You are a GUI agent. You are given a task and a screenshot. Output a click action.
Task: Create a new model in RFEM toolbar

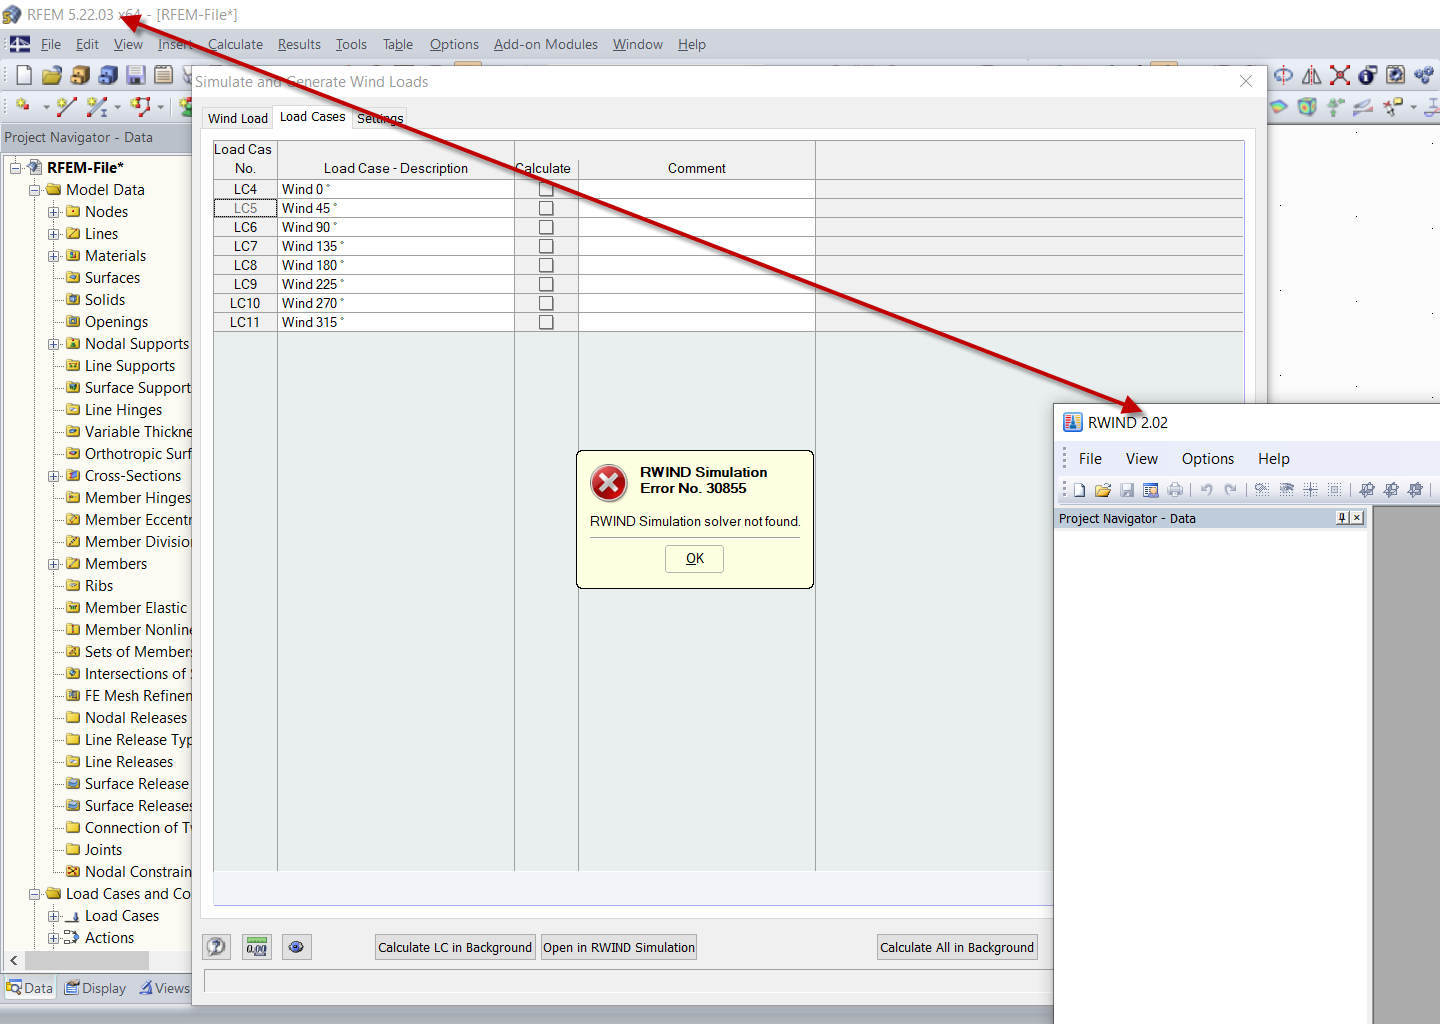pos(24,75)
